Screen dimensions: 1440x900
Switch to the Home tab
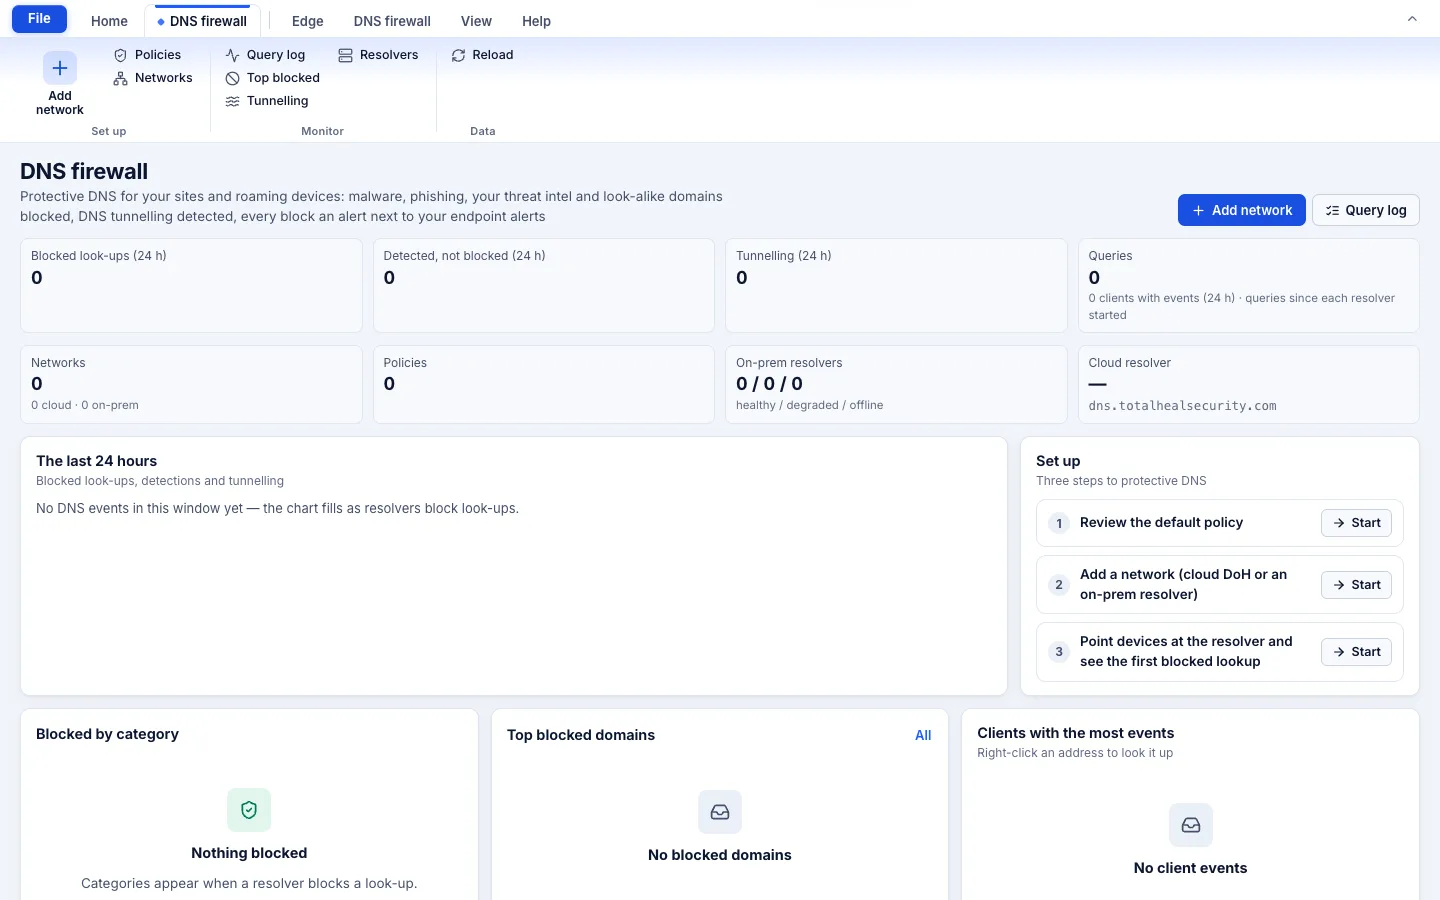click(109, 21)
